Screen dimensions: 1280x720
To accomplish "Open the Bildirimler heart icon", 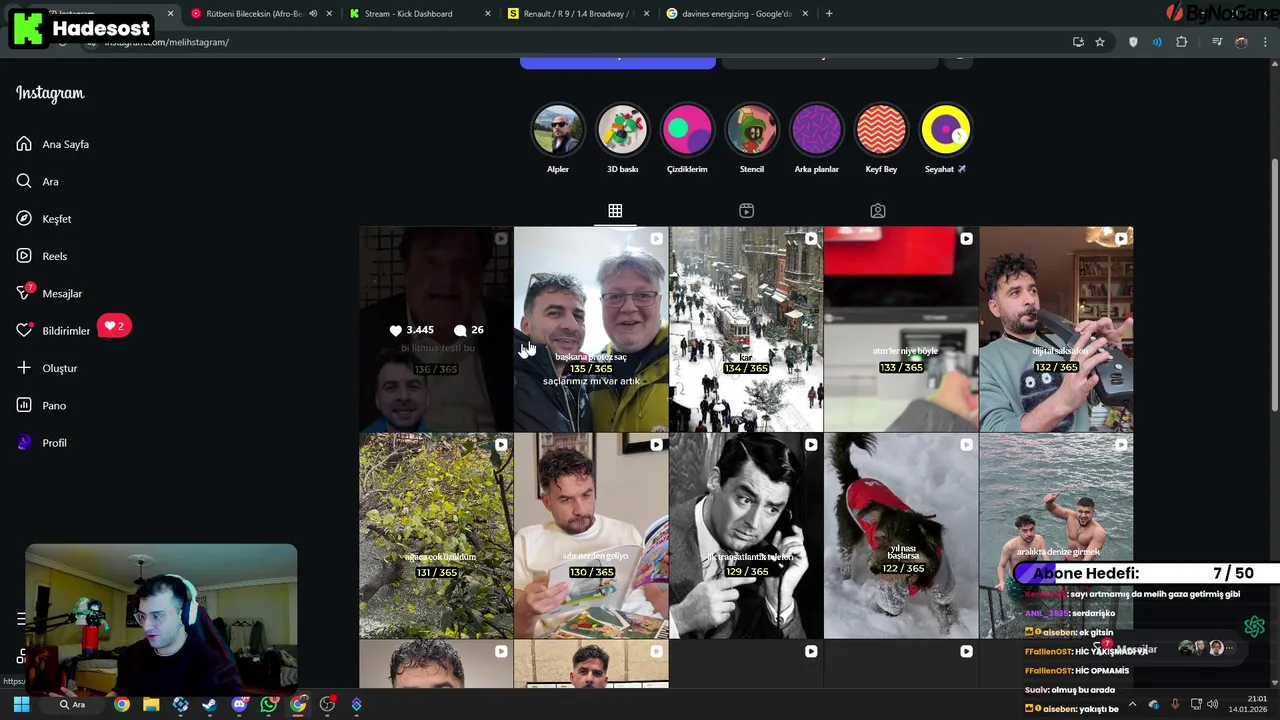I will tap(24, 331).
